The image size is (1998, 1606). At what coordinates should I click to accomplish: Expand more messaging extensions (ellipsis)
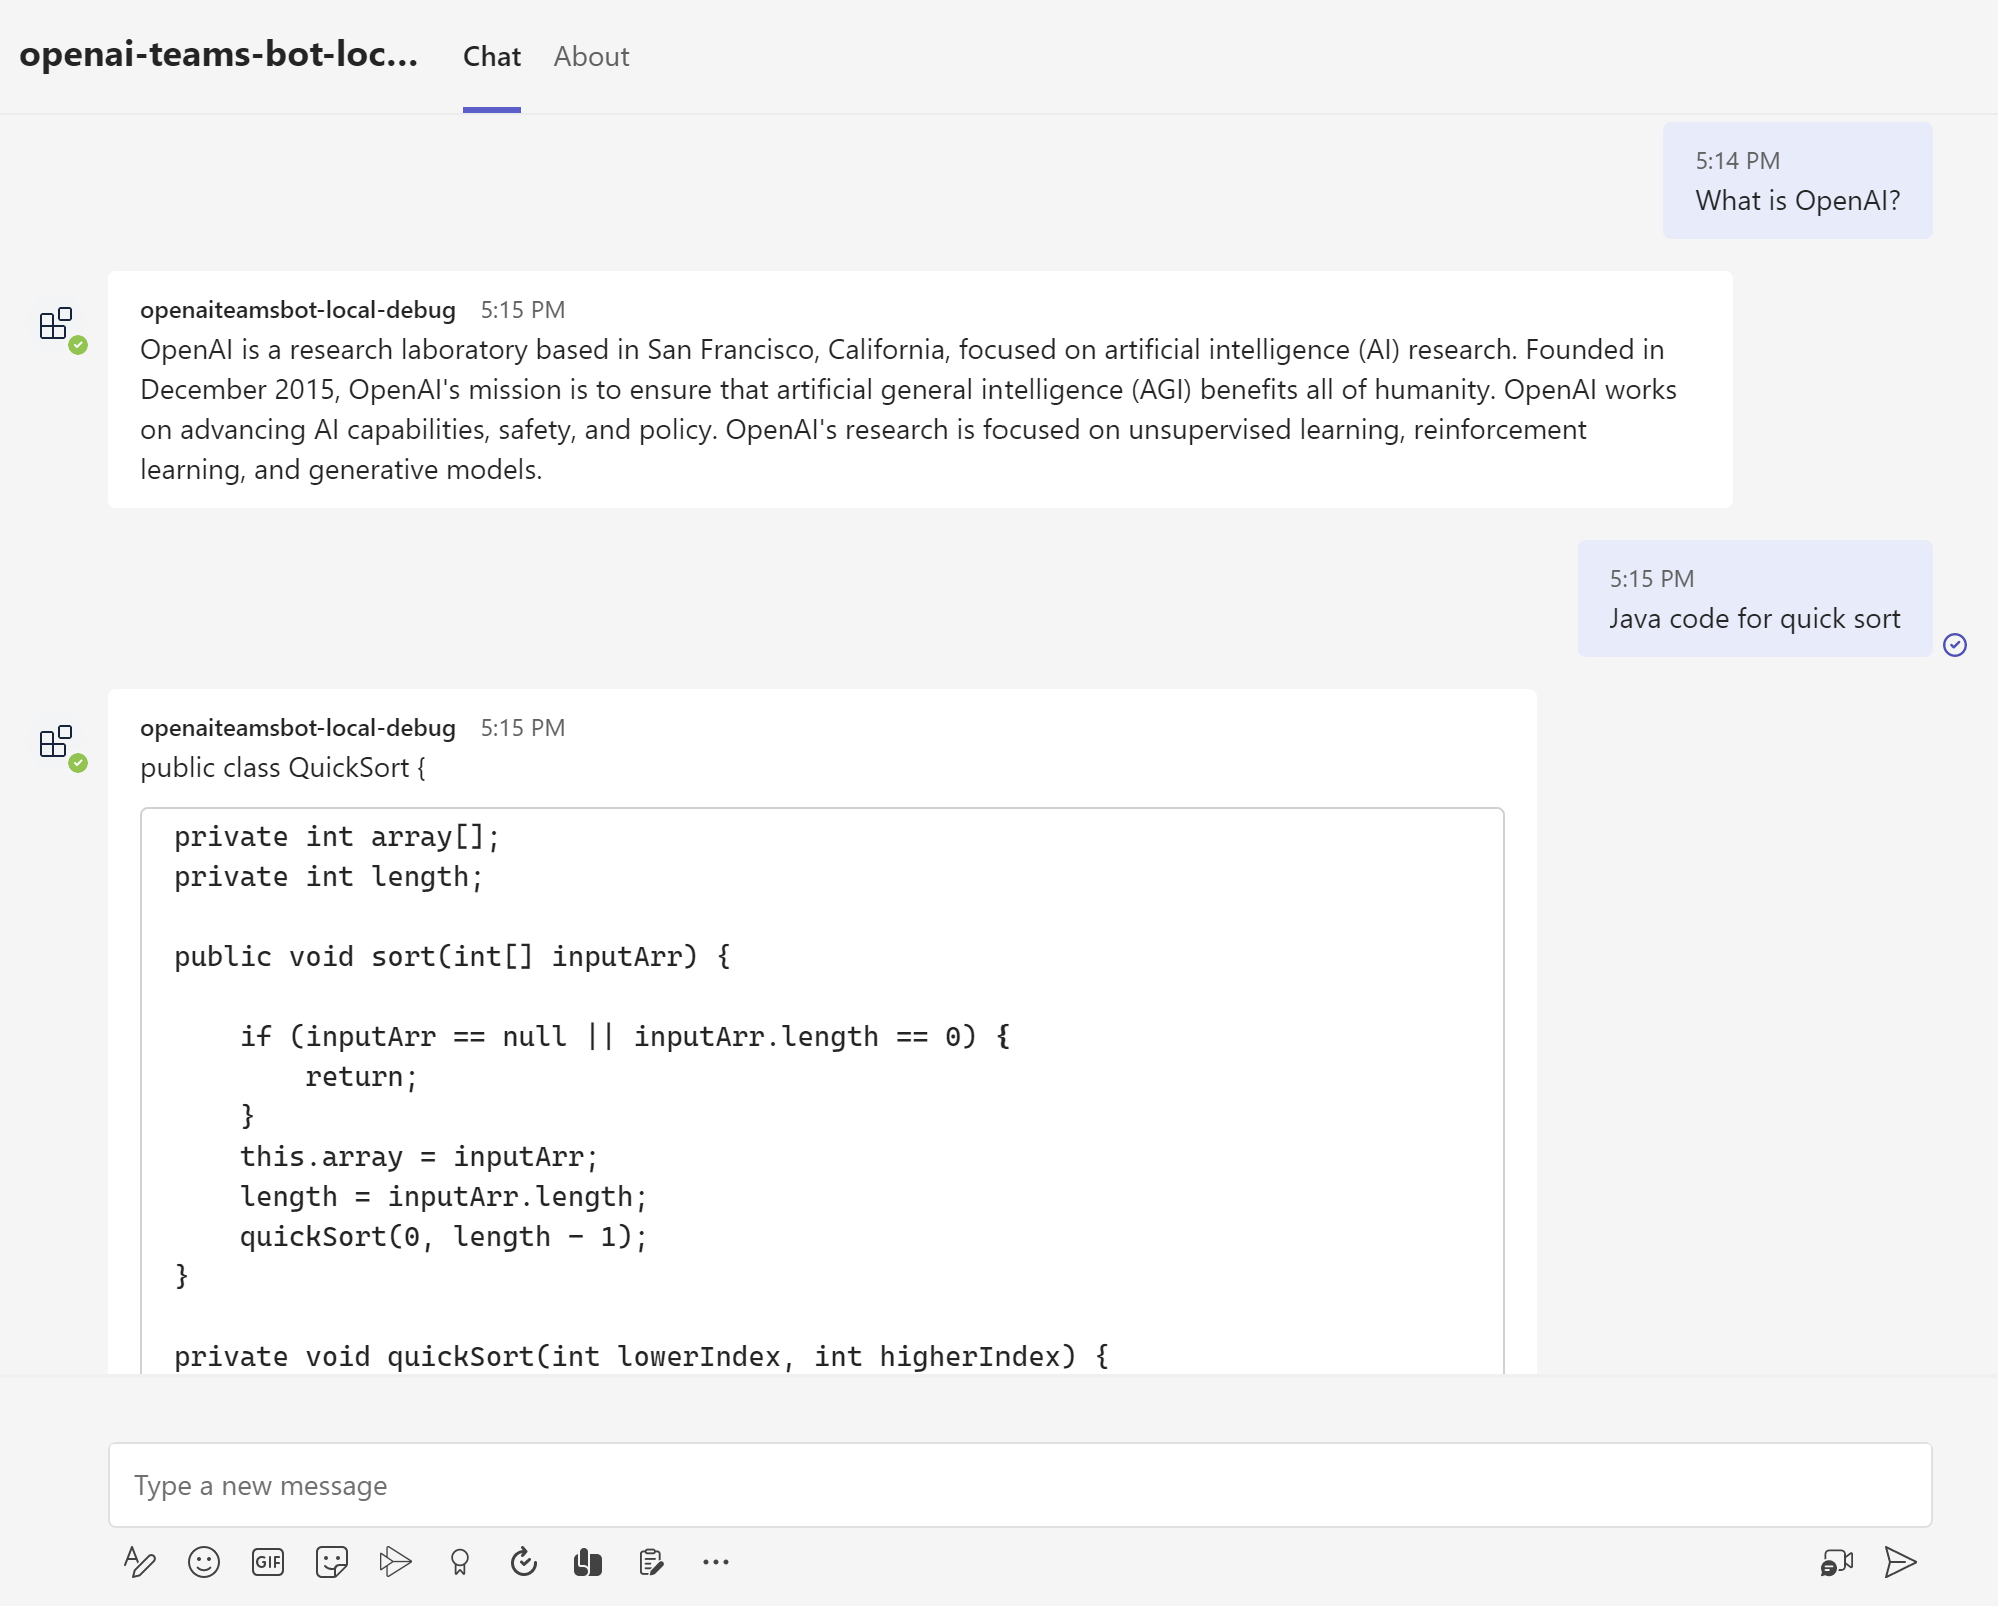(716, 1561)
